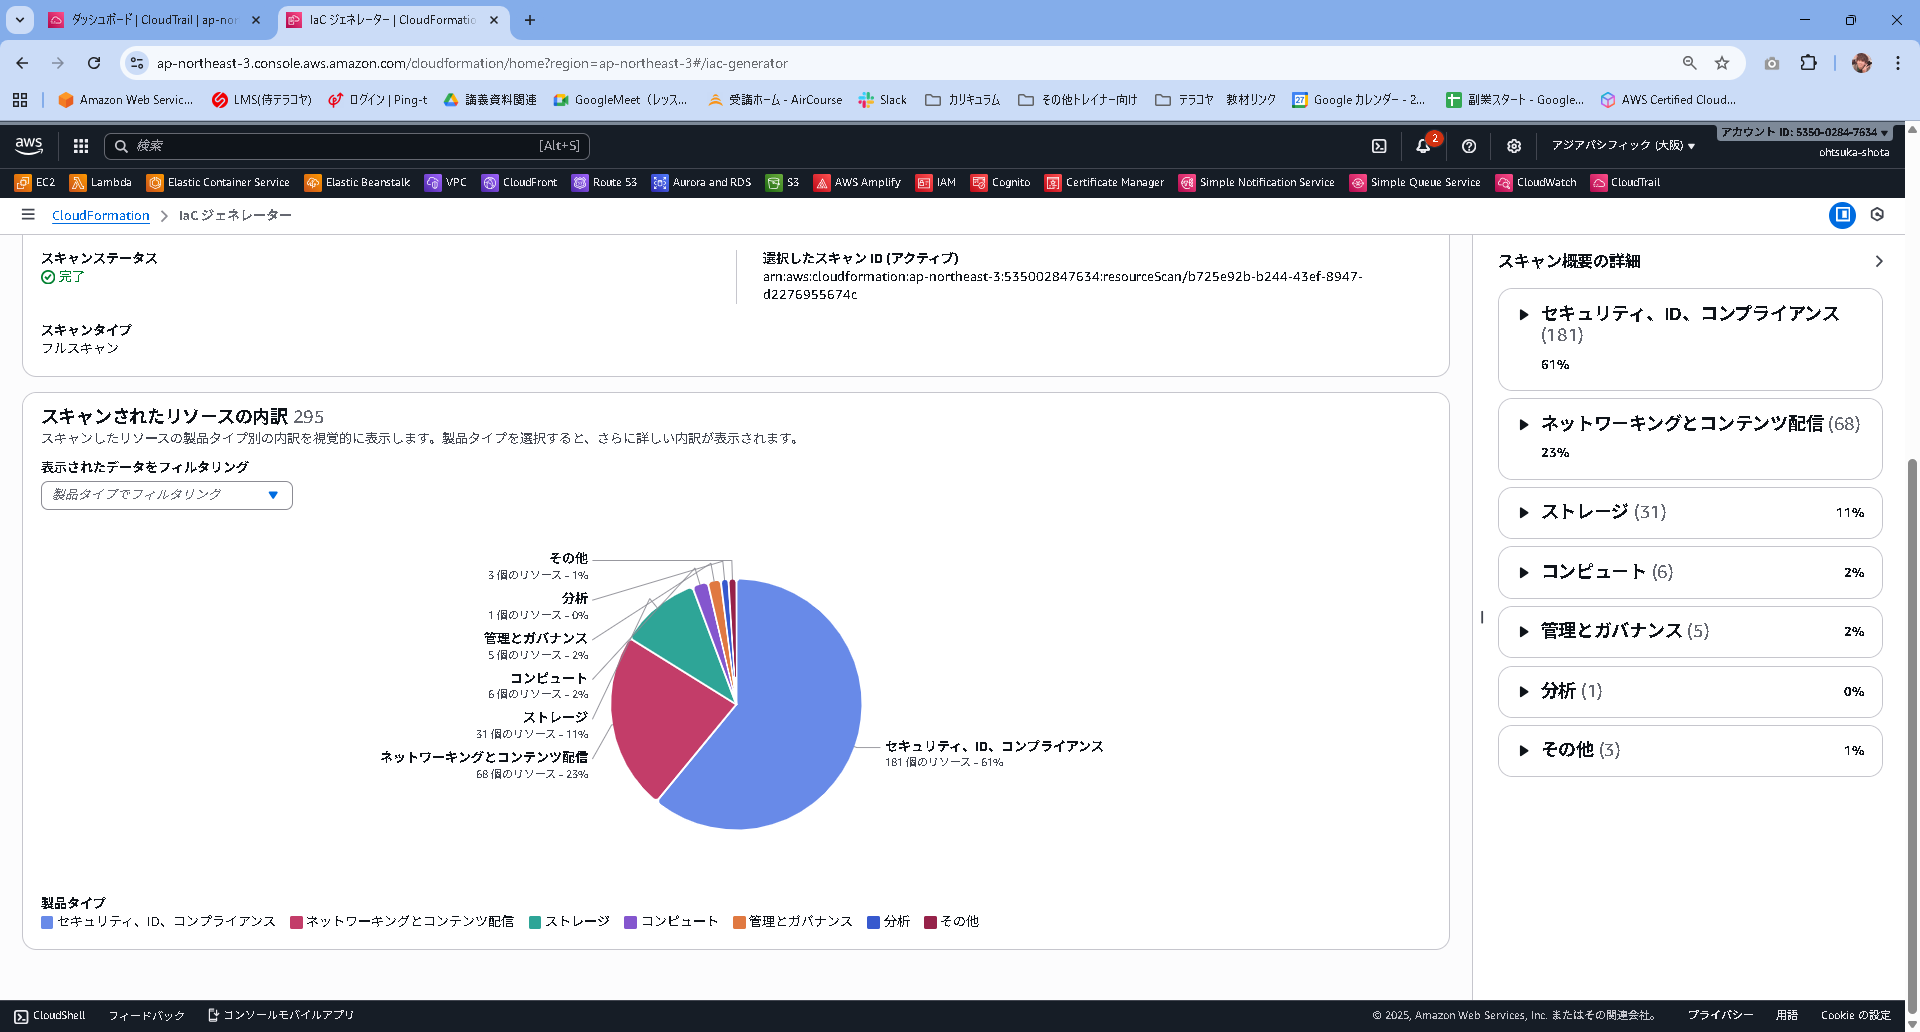Open Amazon Web Services bookmark

tap(126, 100)
